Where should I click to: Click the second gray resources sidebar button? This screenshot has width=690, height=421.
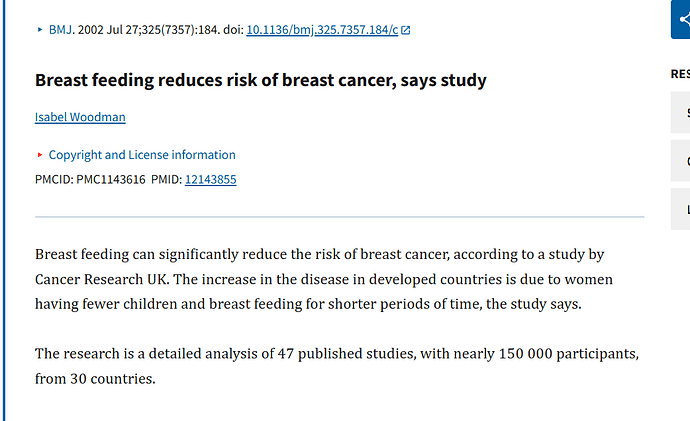pos(680,161)
